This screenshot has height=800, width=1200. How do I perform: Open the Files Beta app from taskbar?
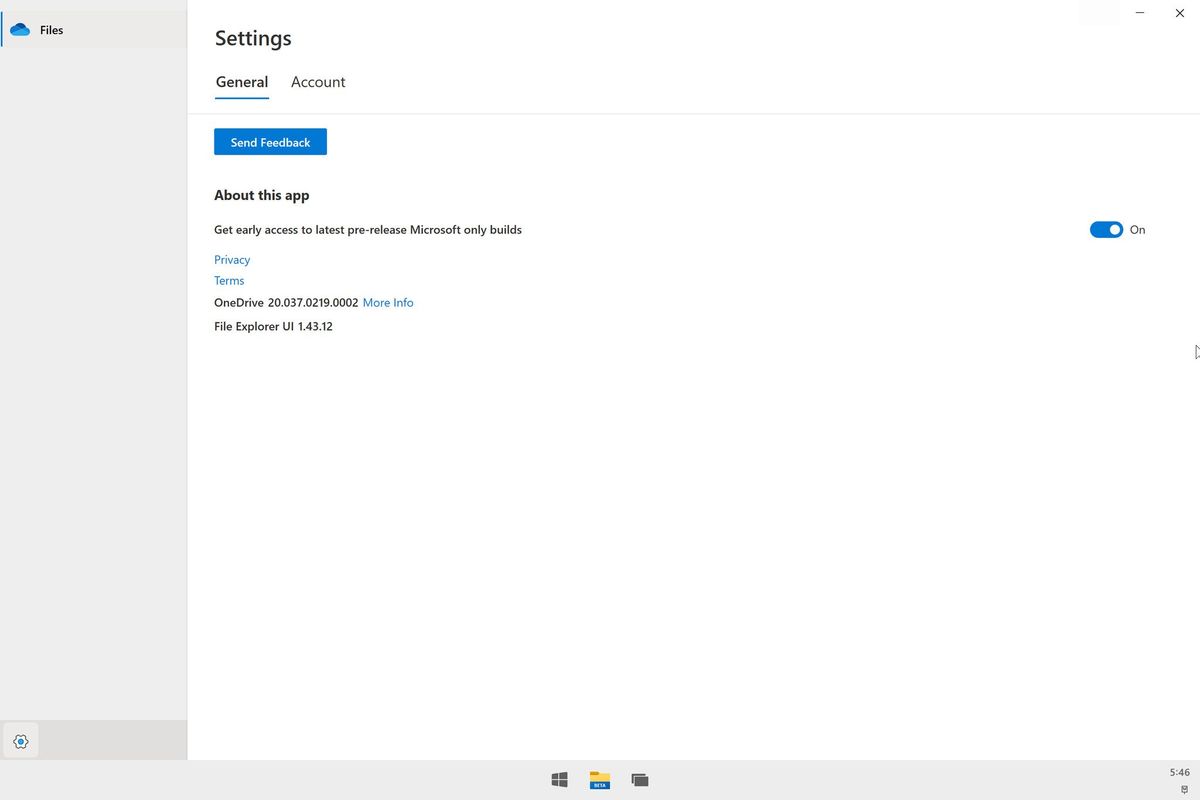pos(599,779)
